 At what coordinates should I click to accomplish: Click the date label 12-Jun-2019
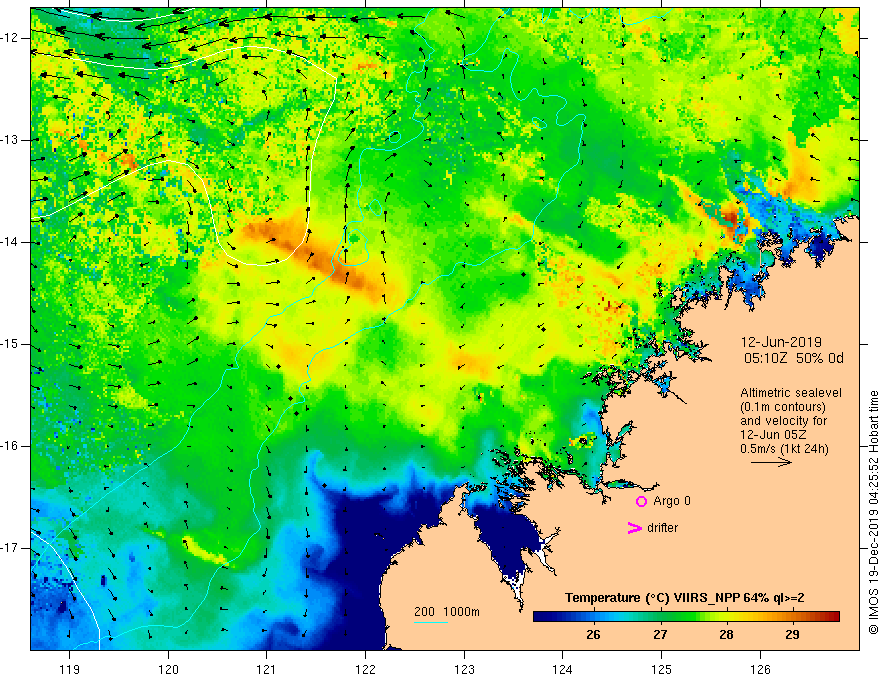(781, 342)
